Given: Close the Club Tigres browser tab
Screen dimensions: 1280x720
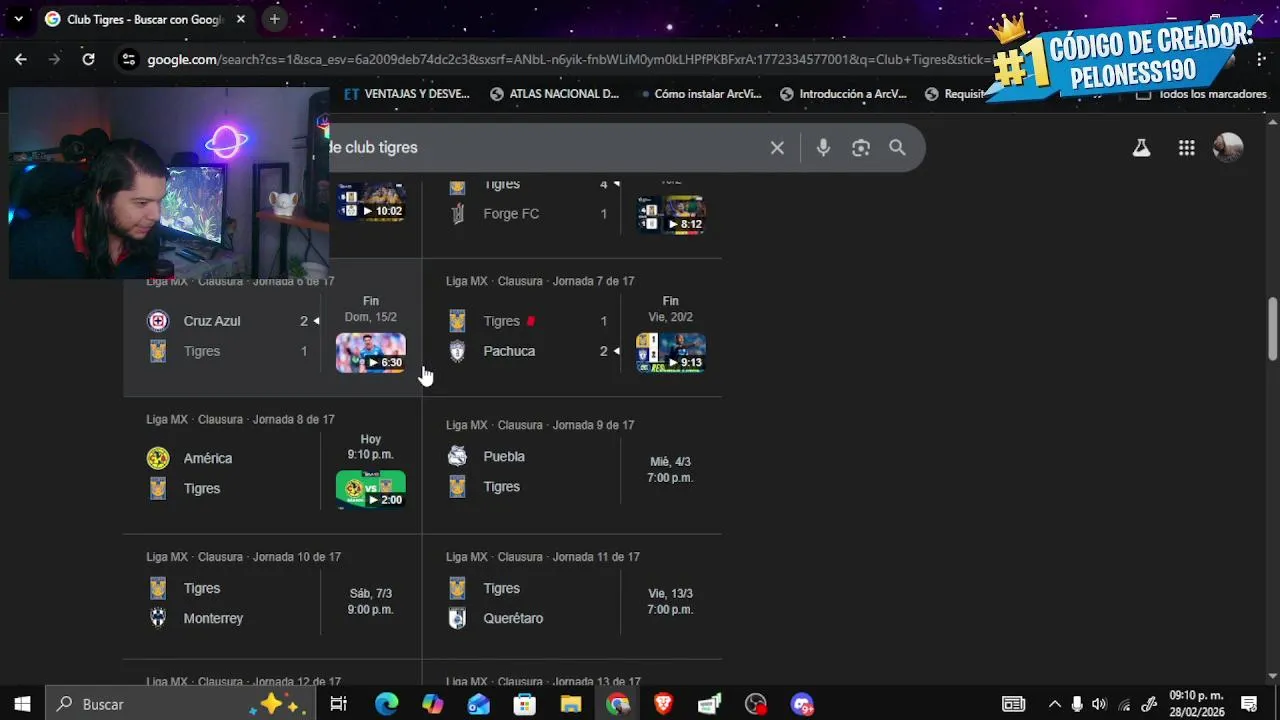Looking at the screenshot, I should [x=241, y=19].
